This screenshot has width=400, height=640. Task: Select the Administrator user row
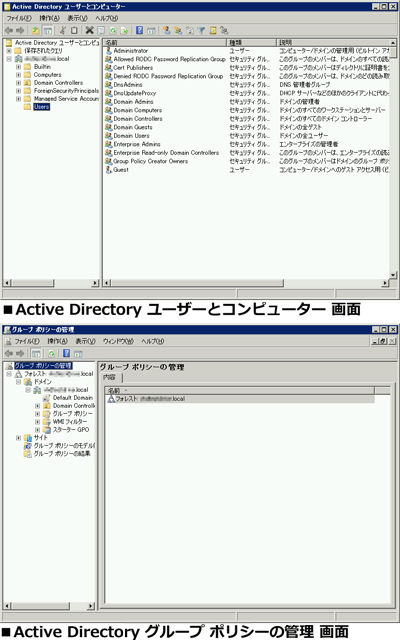247,51
